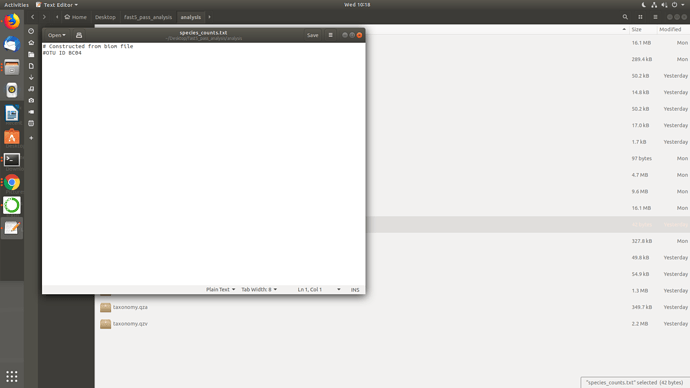Screen dimensions: 690x388
Task: Launch Thunderbird Mail from the dock
Action: 12,44
